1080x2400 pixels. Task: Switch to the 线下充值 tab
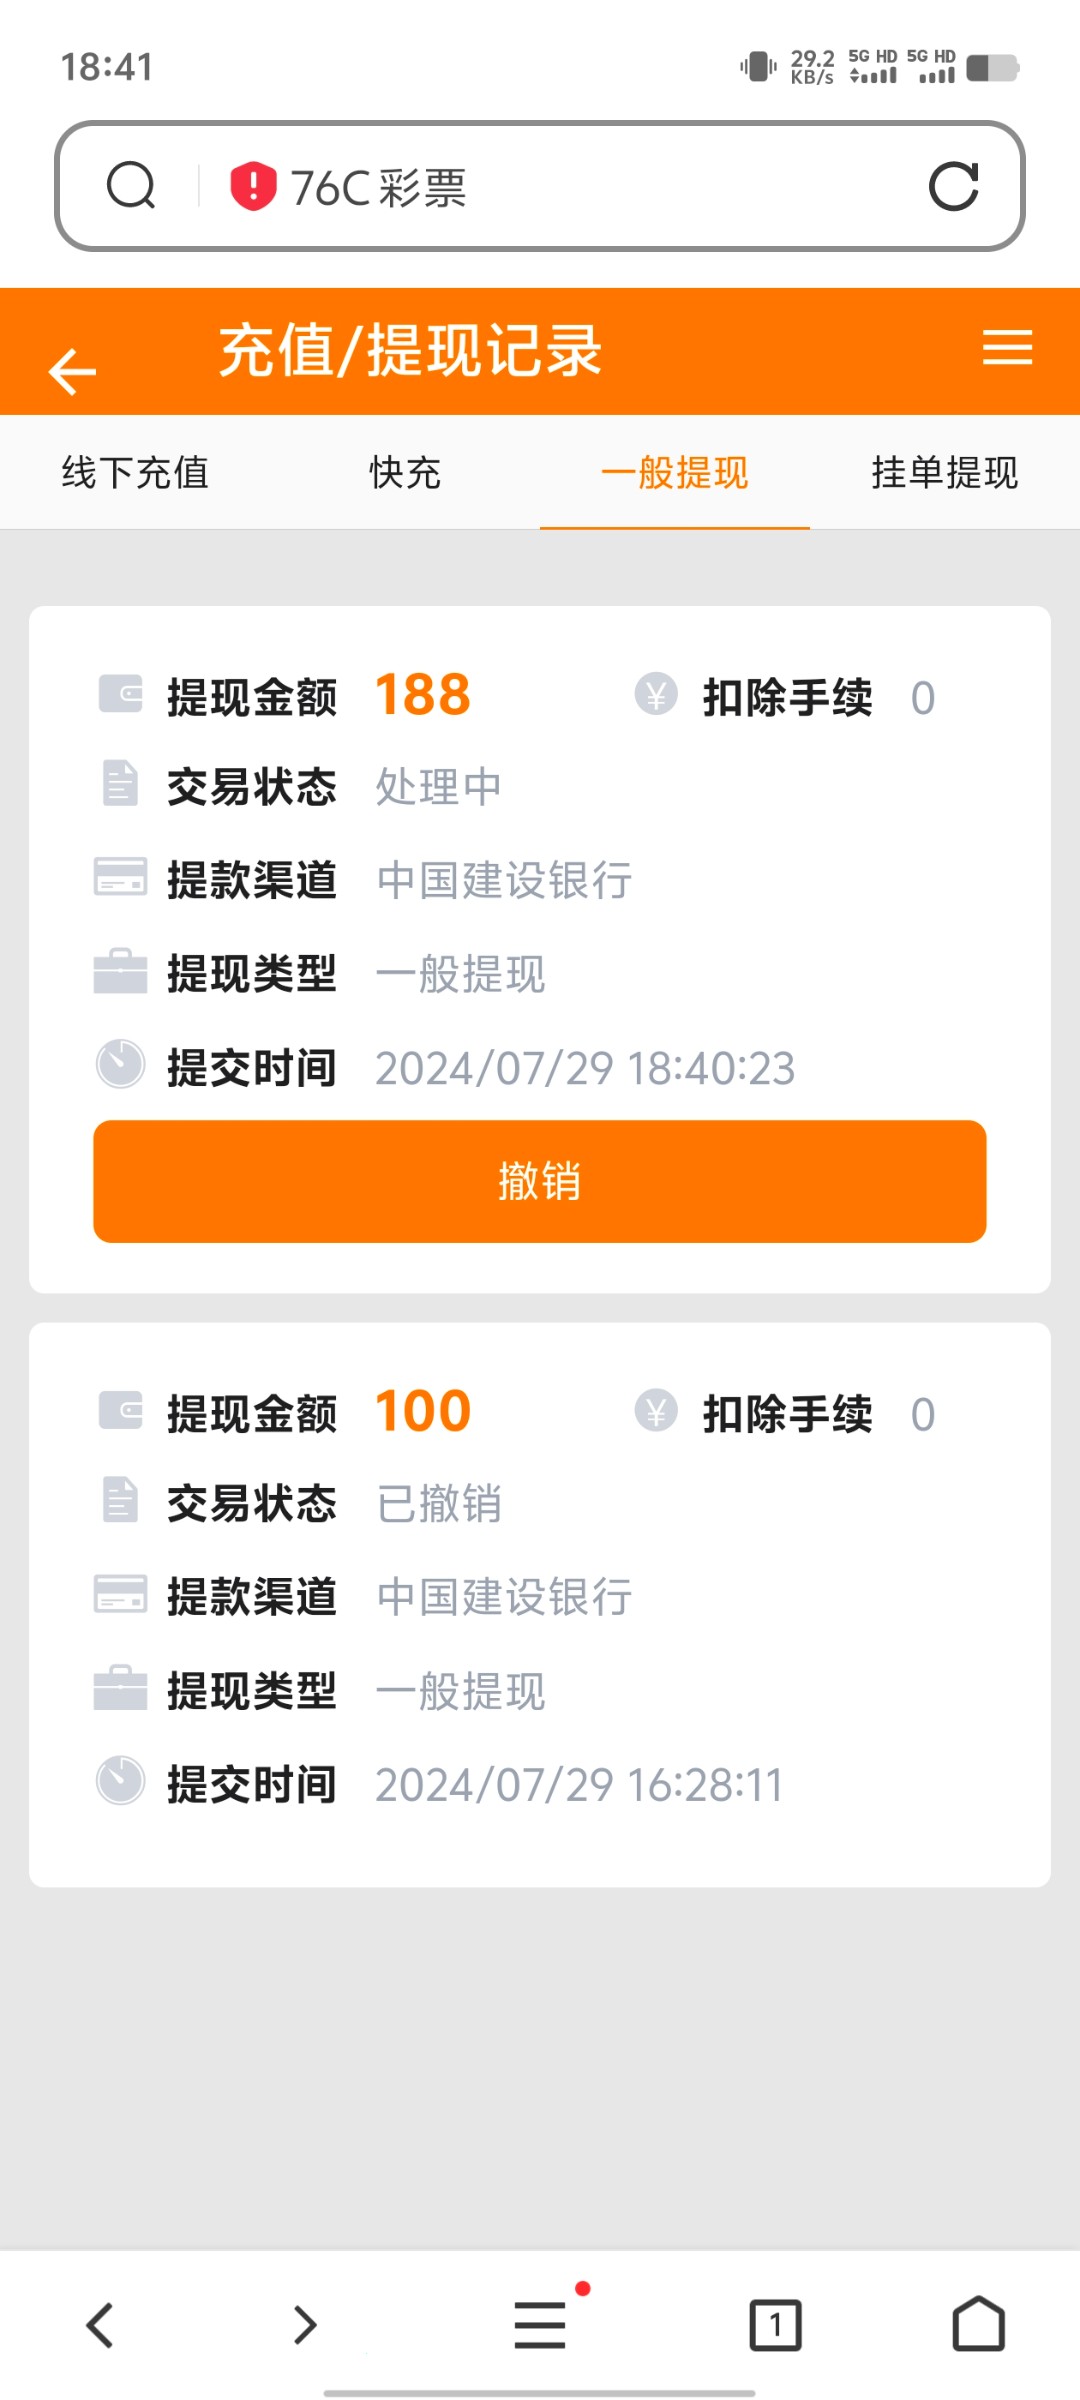(x=135, y=473)
